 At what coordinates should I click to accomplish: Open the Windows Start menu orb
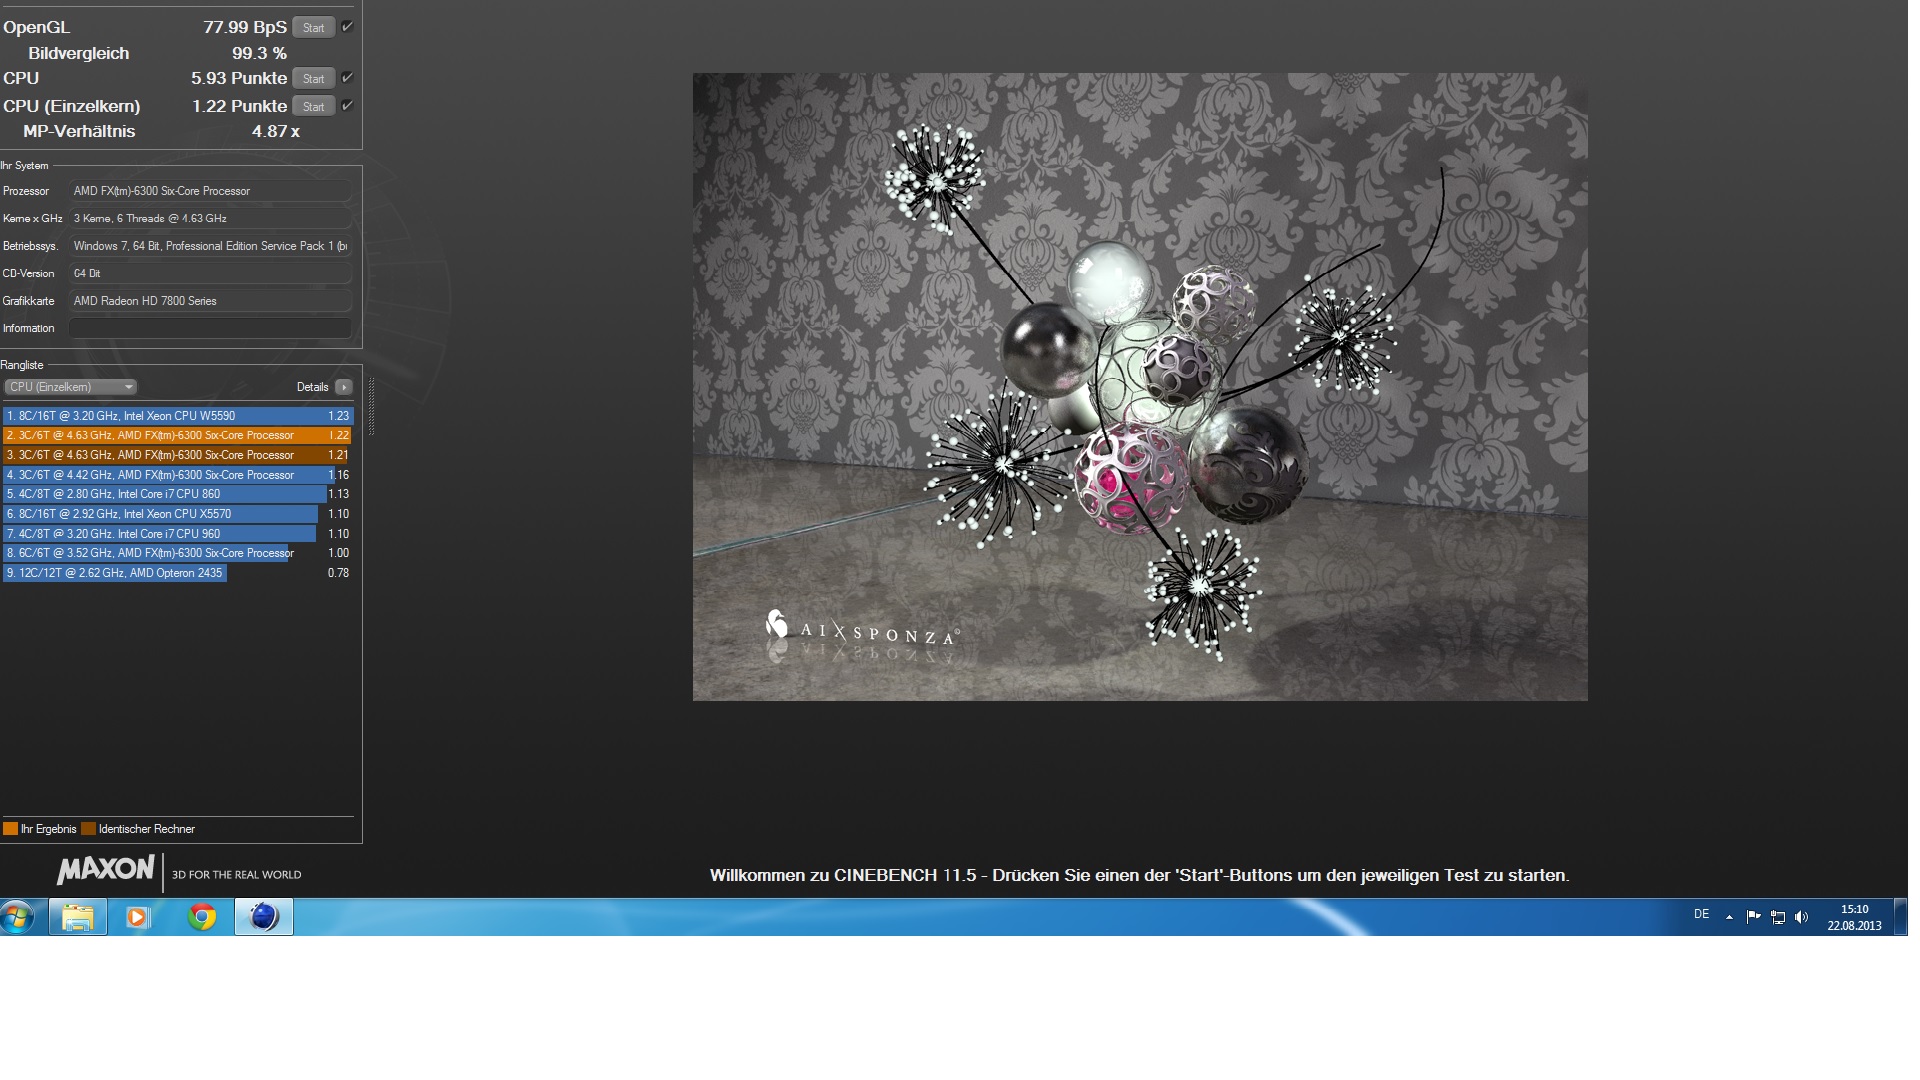(x=19, y=916)
